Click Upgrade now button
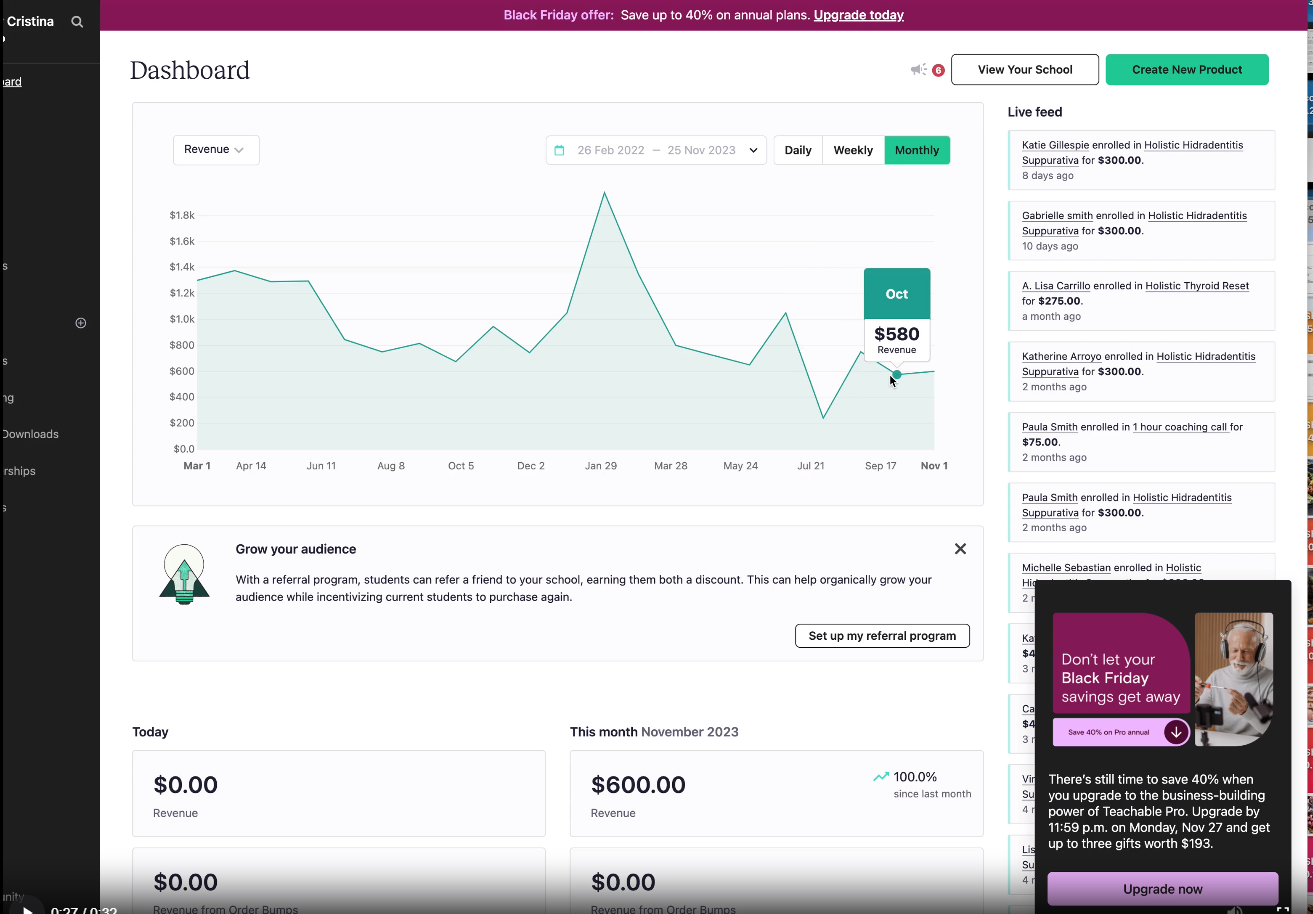 (1163, 889)
